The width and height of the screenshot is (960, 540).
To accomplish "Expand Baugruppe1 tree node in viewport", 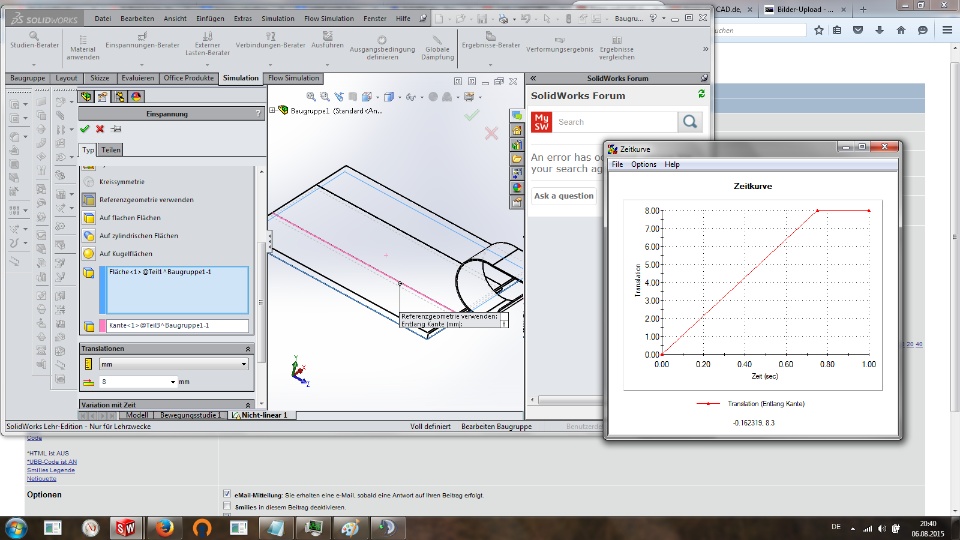I will tap(272, 110).
